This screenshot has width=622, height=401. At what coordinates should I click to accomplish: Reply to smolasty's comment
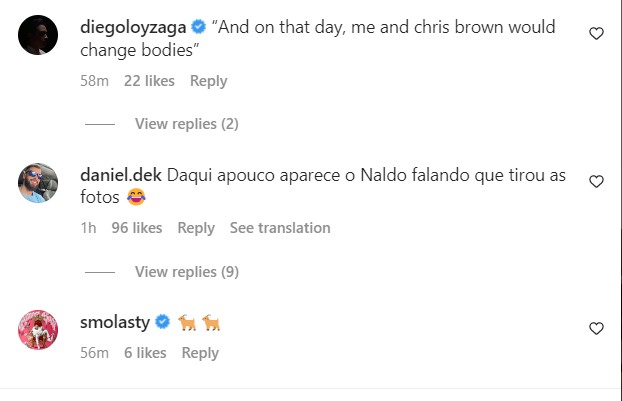(x=200, y=353)
